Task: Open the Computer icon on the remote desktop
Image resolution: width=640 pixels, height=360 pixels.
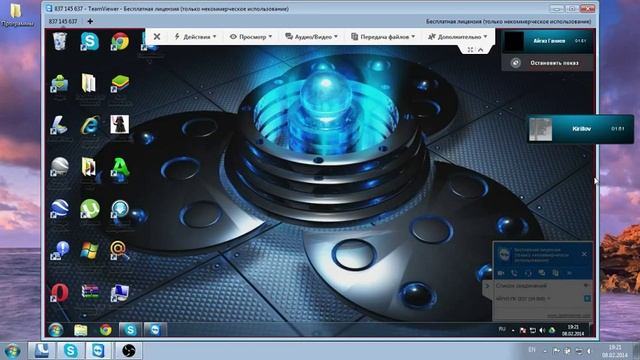Action: (120, 292)
